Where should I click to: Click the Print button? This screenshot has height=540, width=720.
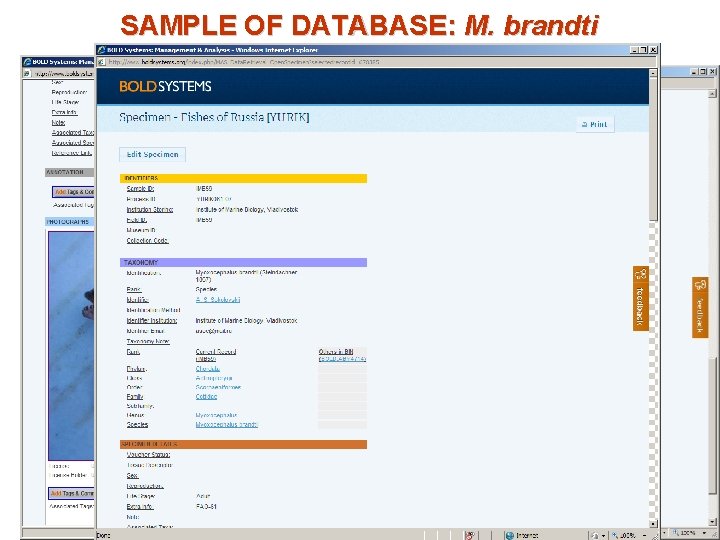[x=595, y=124]
